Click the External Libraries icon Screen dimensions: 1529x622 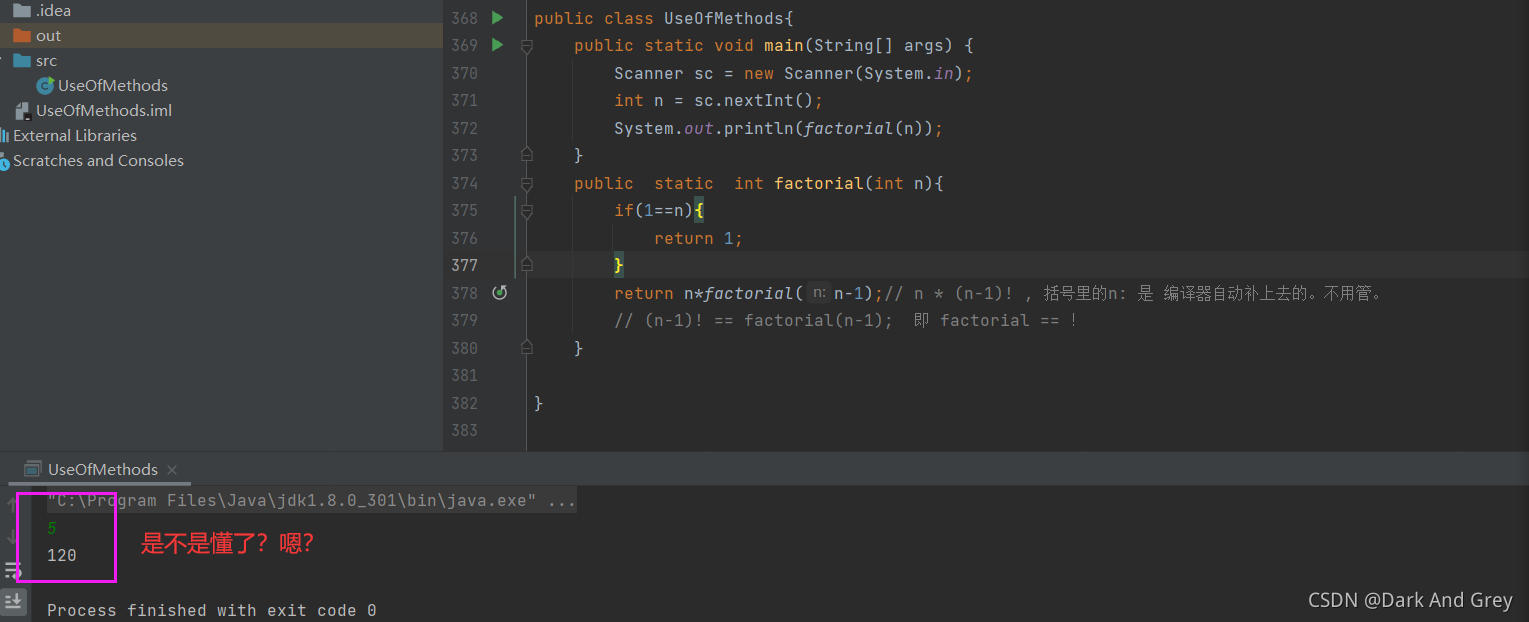point(5,136)
